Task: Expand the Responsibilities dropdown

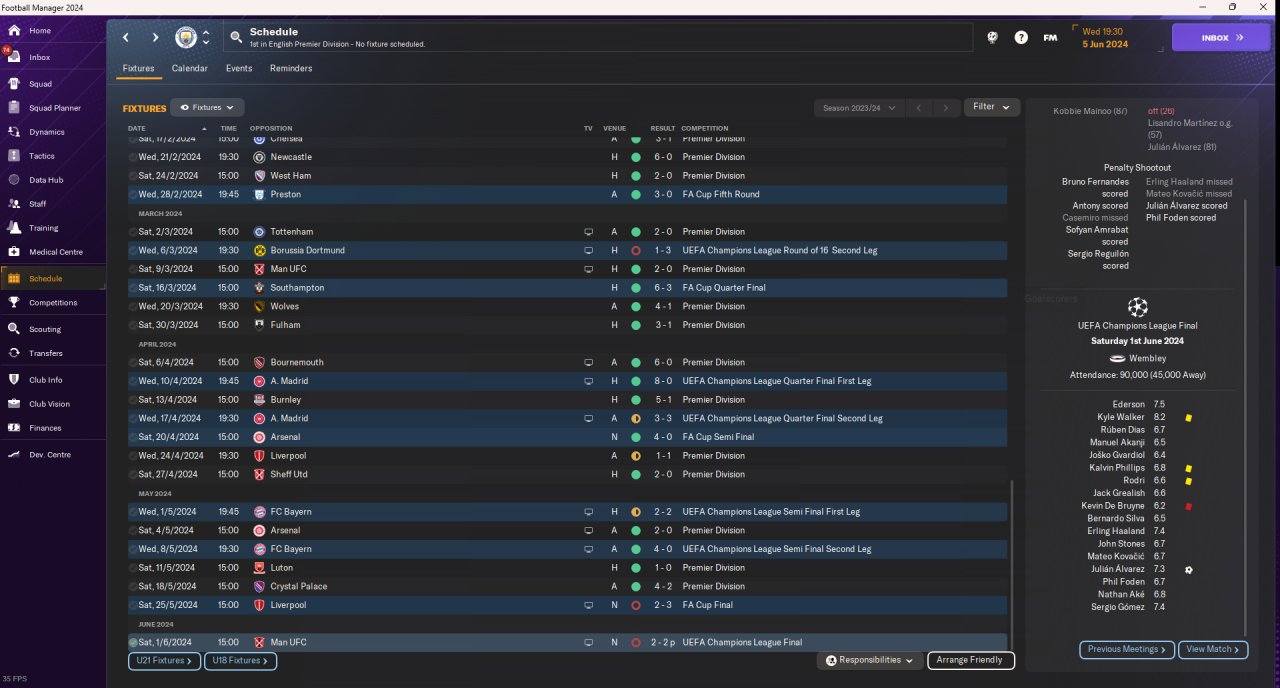Action: click(871, 660)
